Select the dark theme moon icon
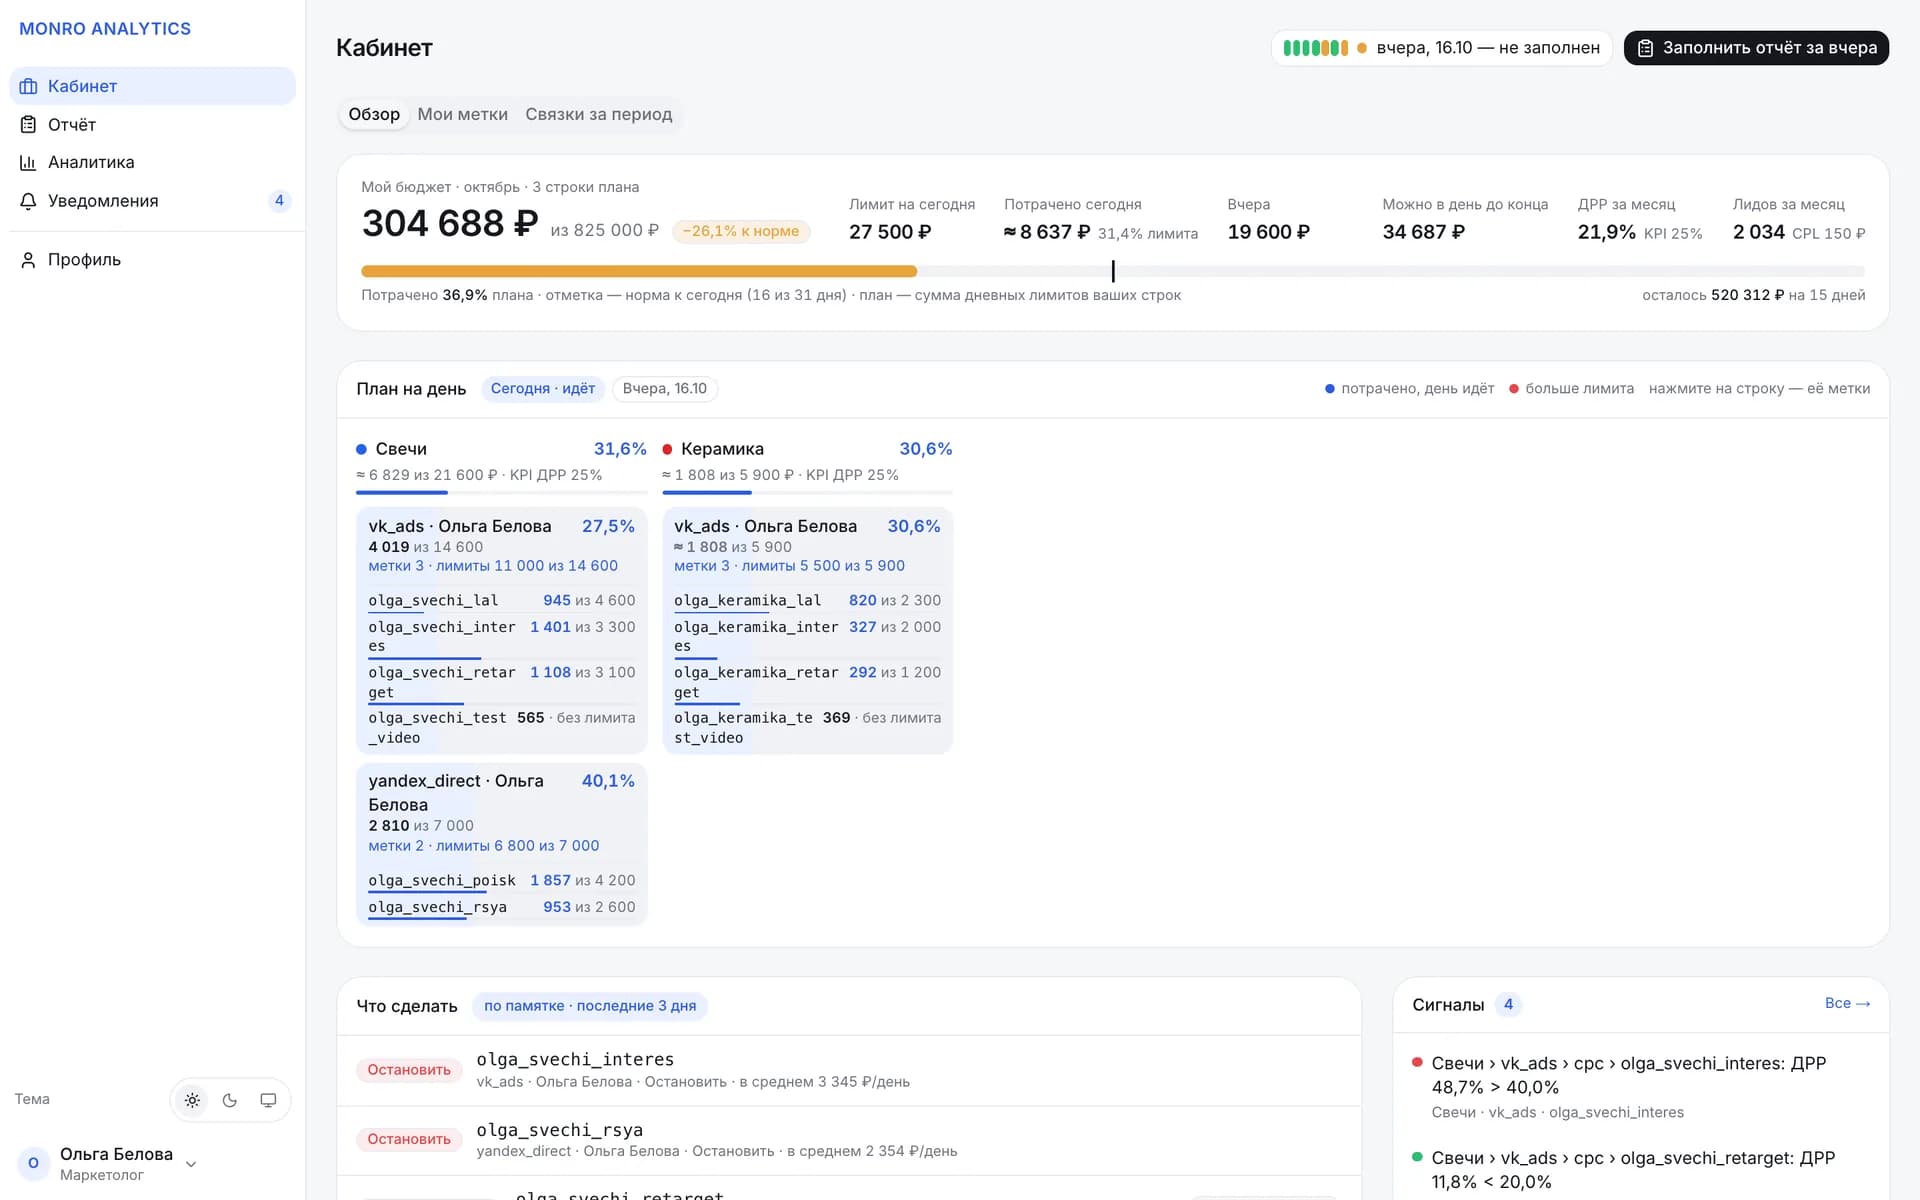Image resolution: width=1920 pixels, height=1200 pixels. coord(230,1100)
